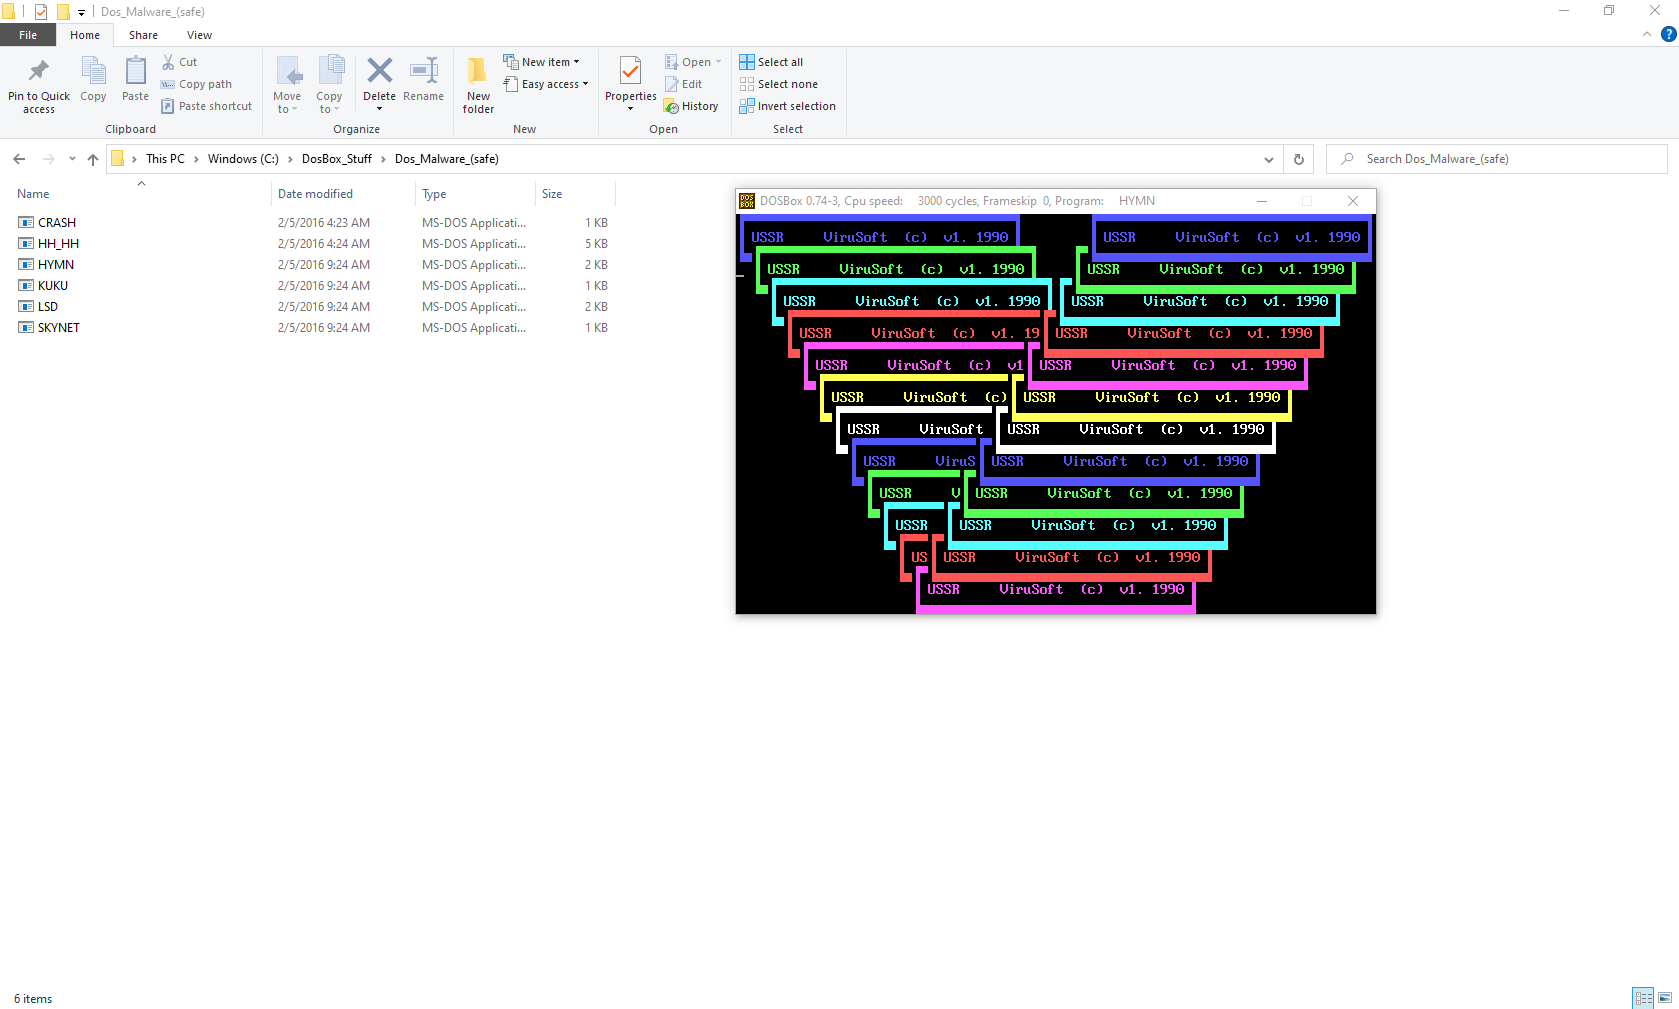This screenshot has height=1009, width=1679.
Task: Open the Recent locations dropdown
Action: 72,158
